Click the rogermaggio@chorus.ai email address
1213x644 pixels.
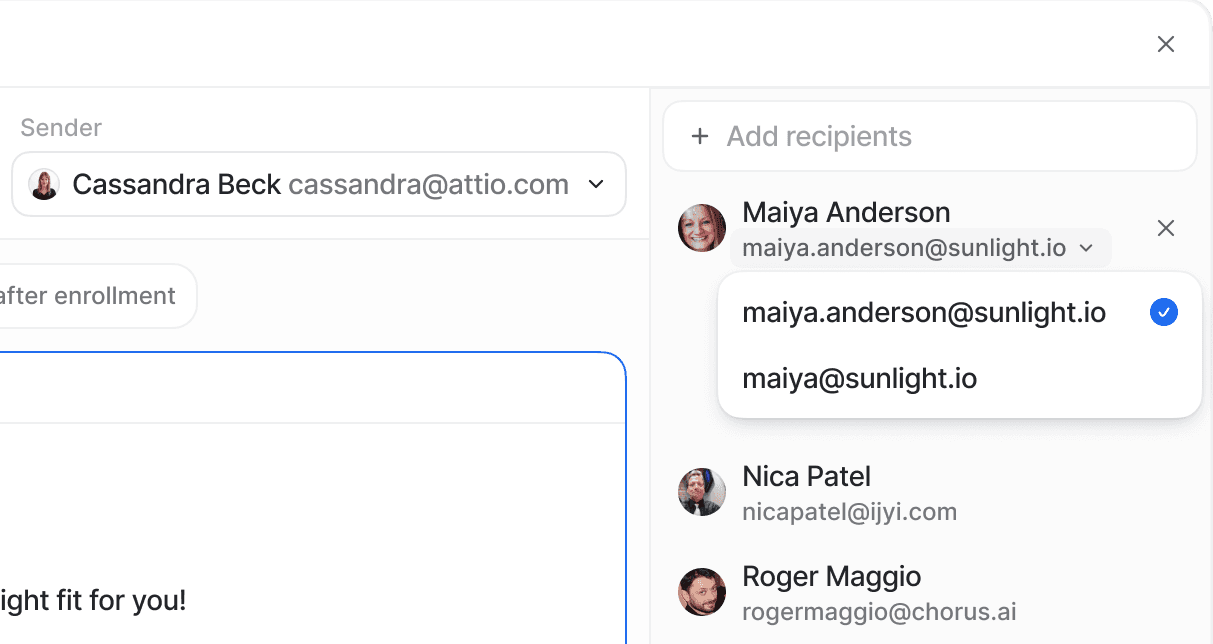coord(879,612)
